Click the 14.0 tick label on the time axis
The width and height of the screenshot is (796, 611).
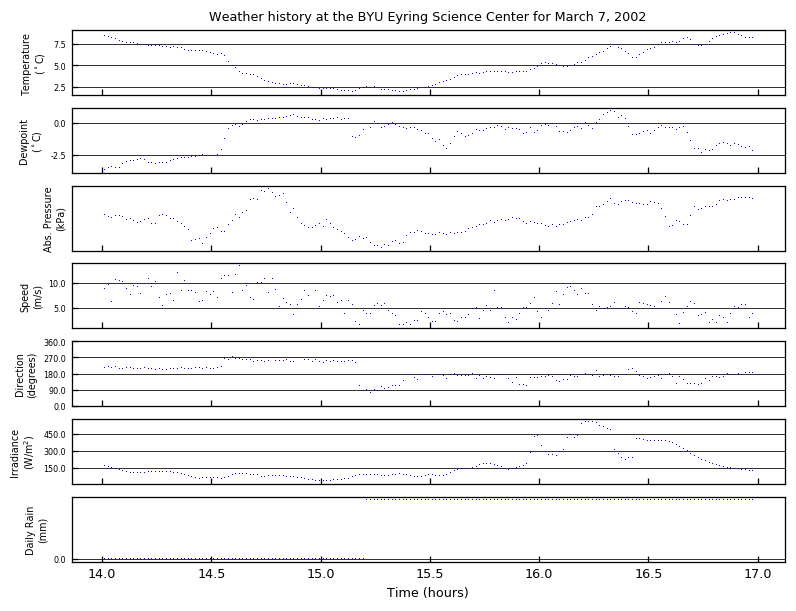click(103, 574)
